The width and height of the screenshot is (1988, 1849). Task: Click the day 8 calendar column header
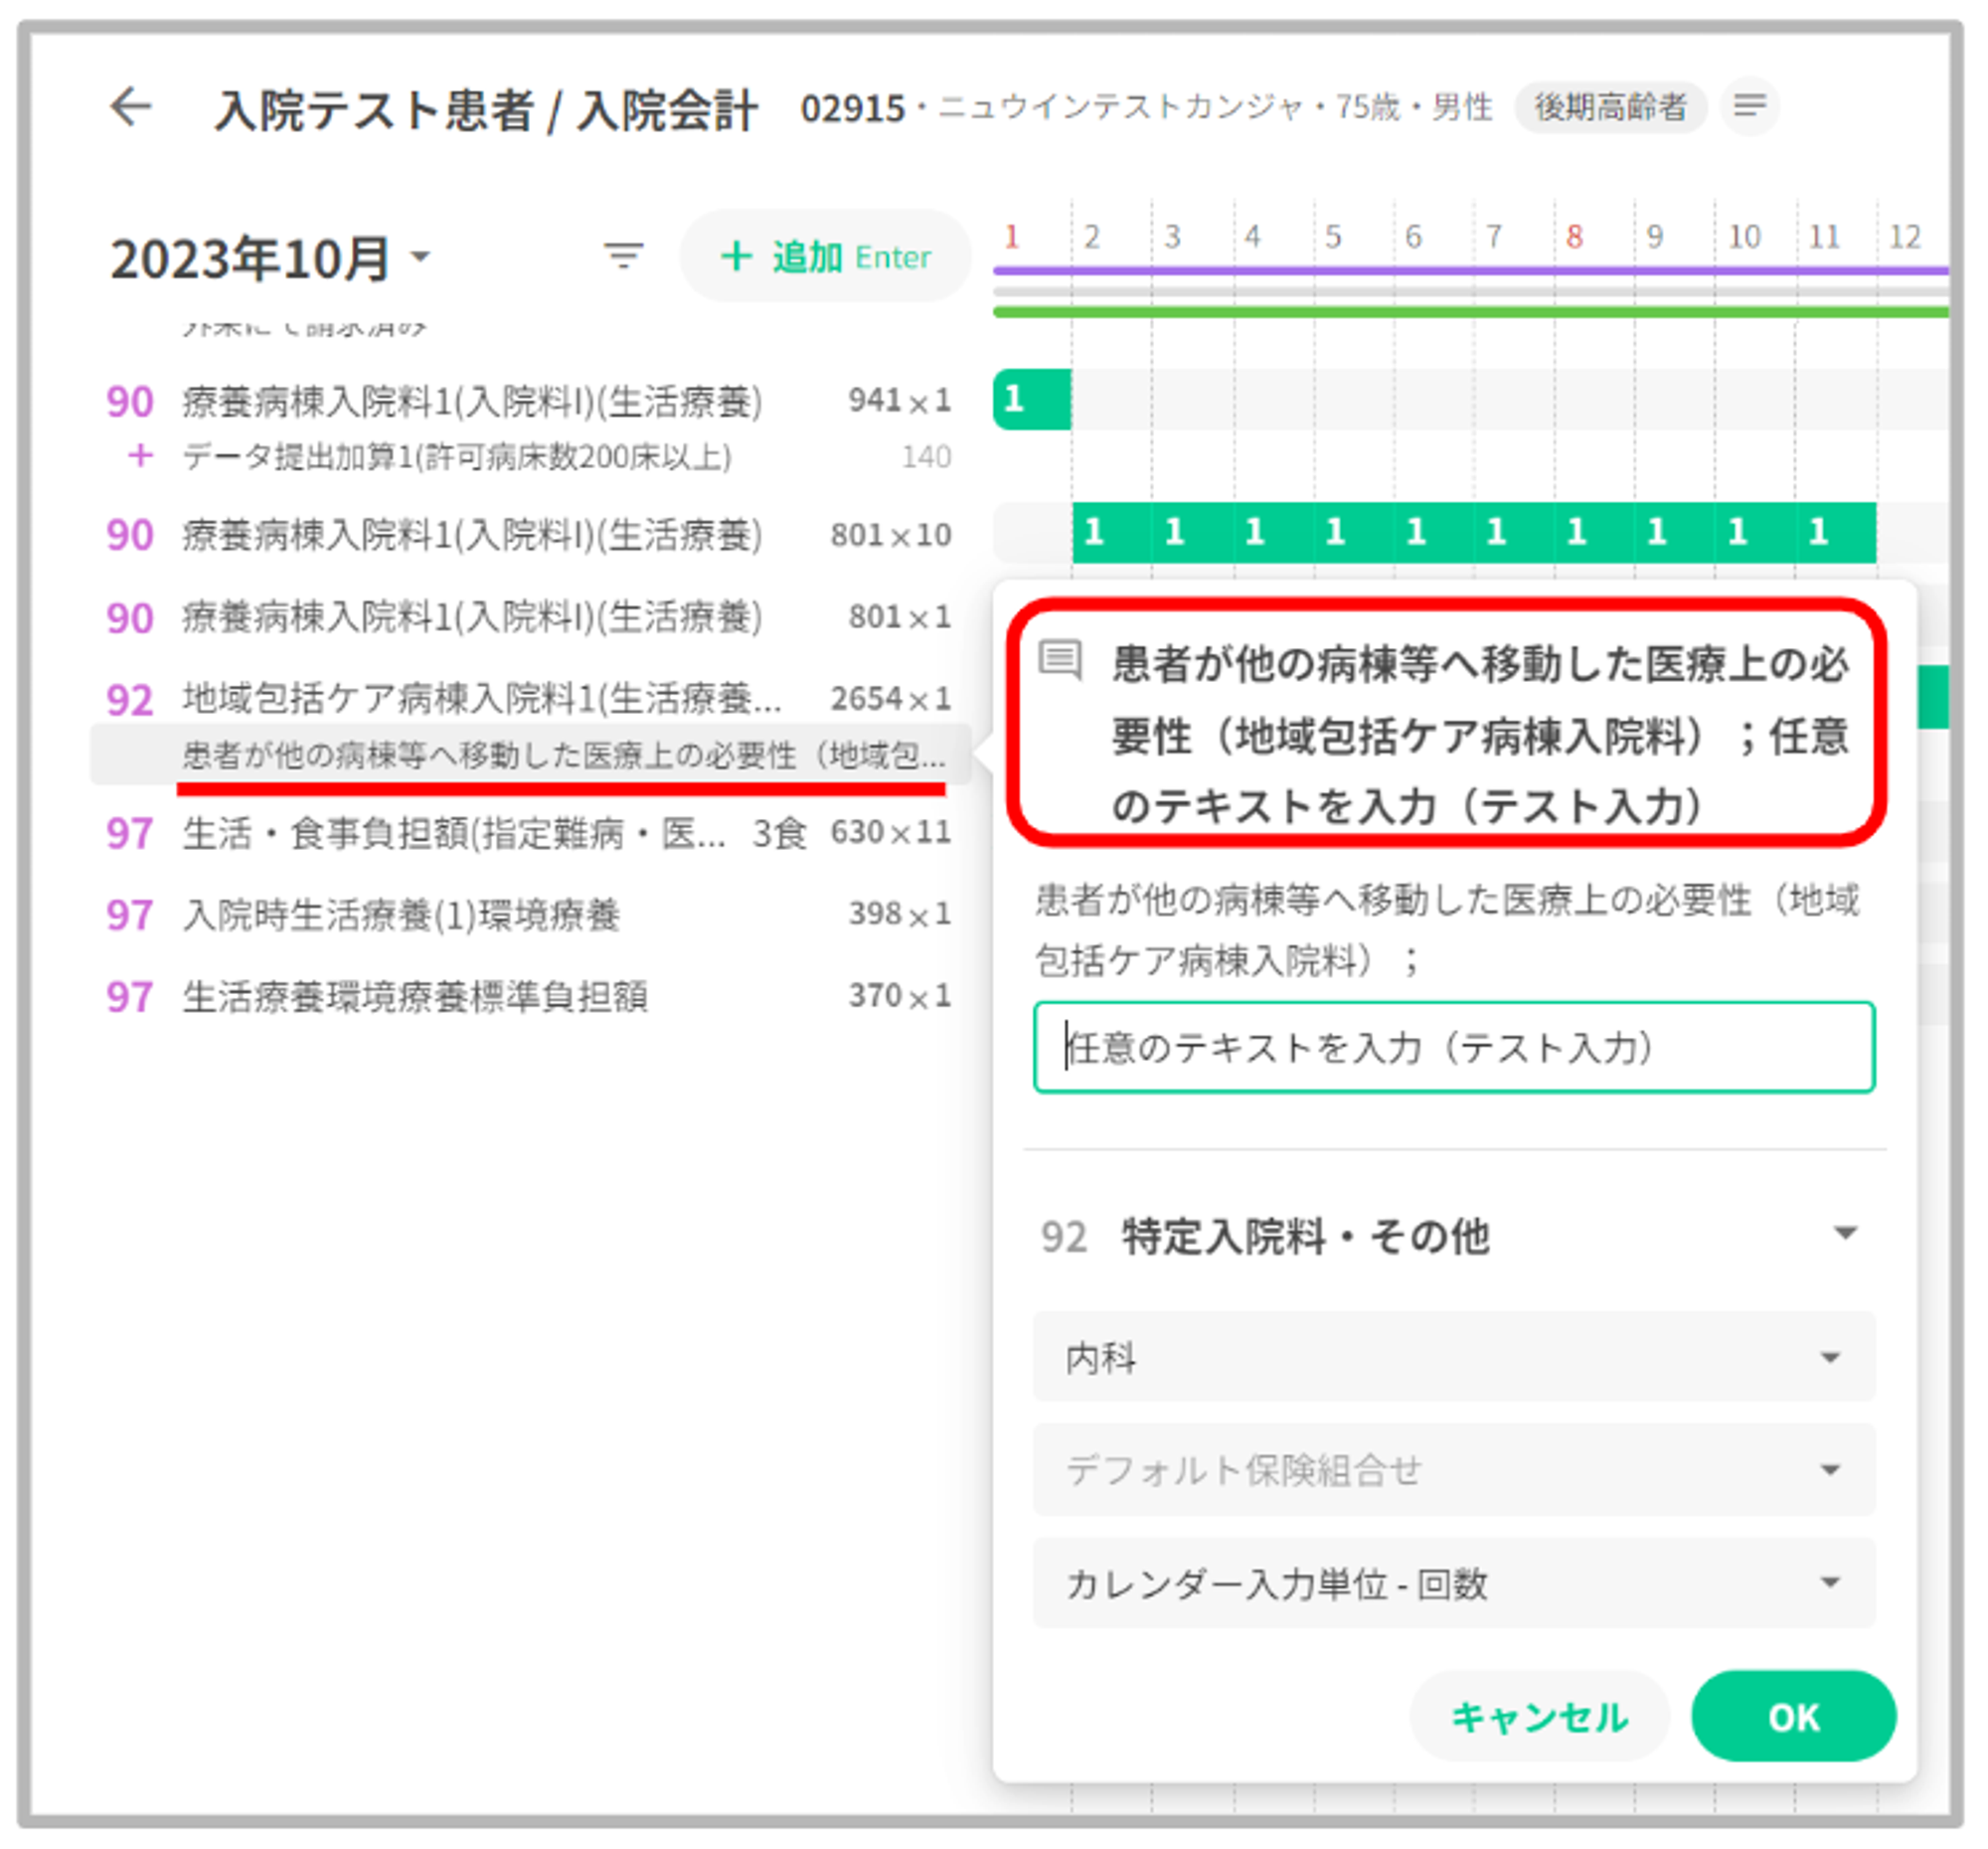tap(1574, 237)
